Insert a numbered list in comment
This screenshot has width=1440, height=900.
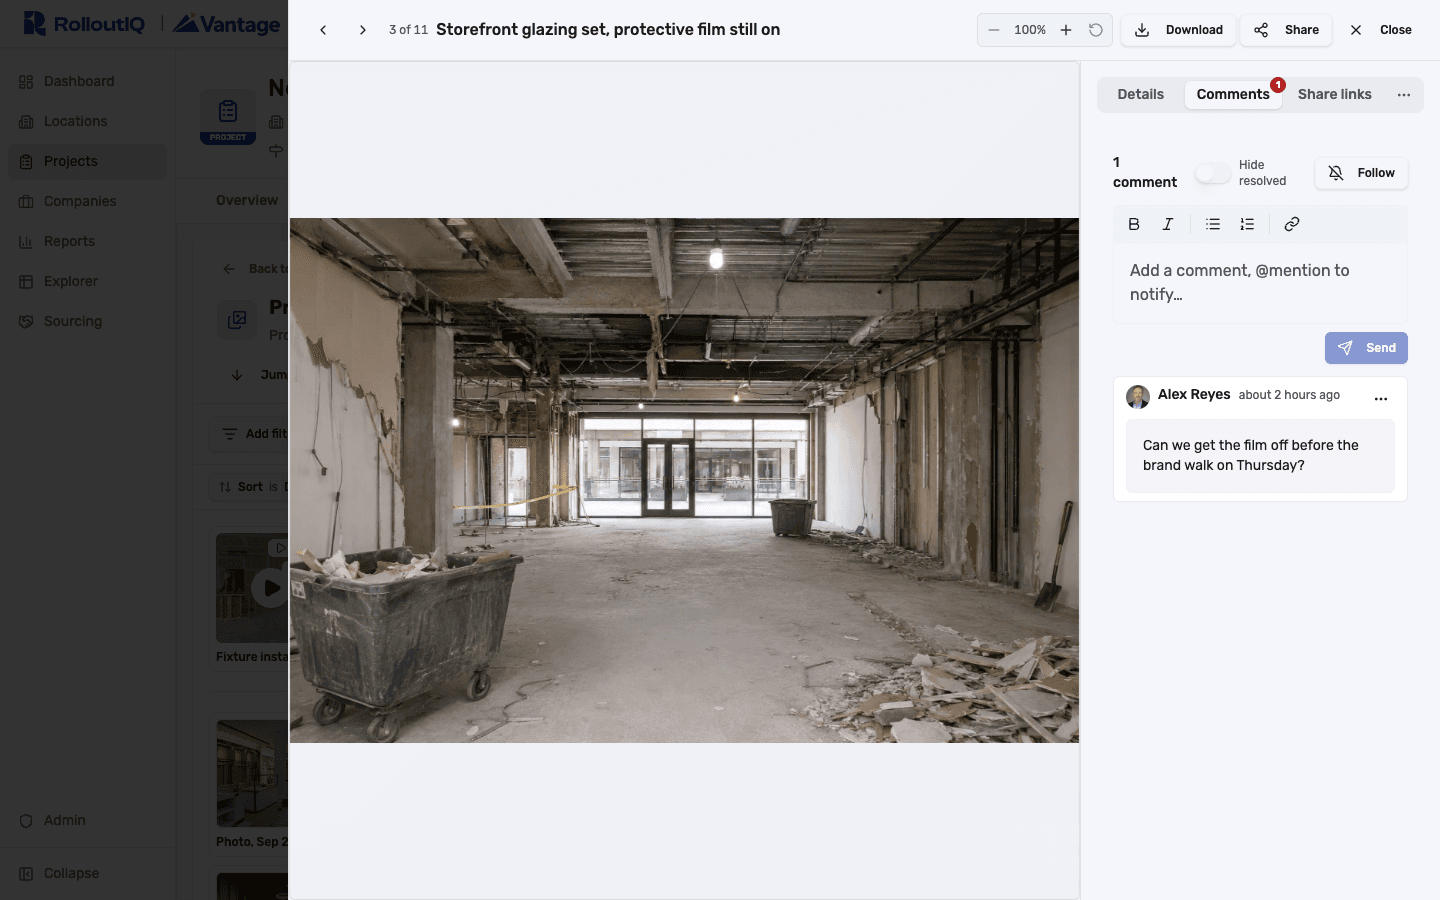[1247, 224]
